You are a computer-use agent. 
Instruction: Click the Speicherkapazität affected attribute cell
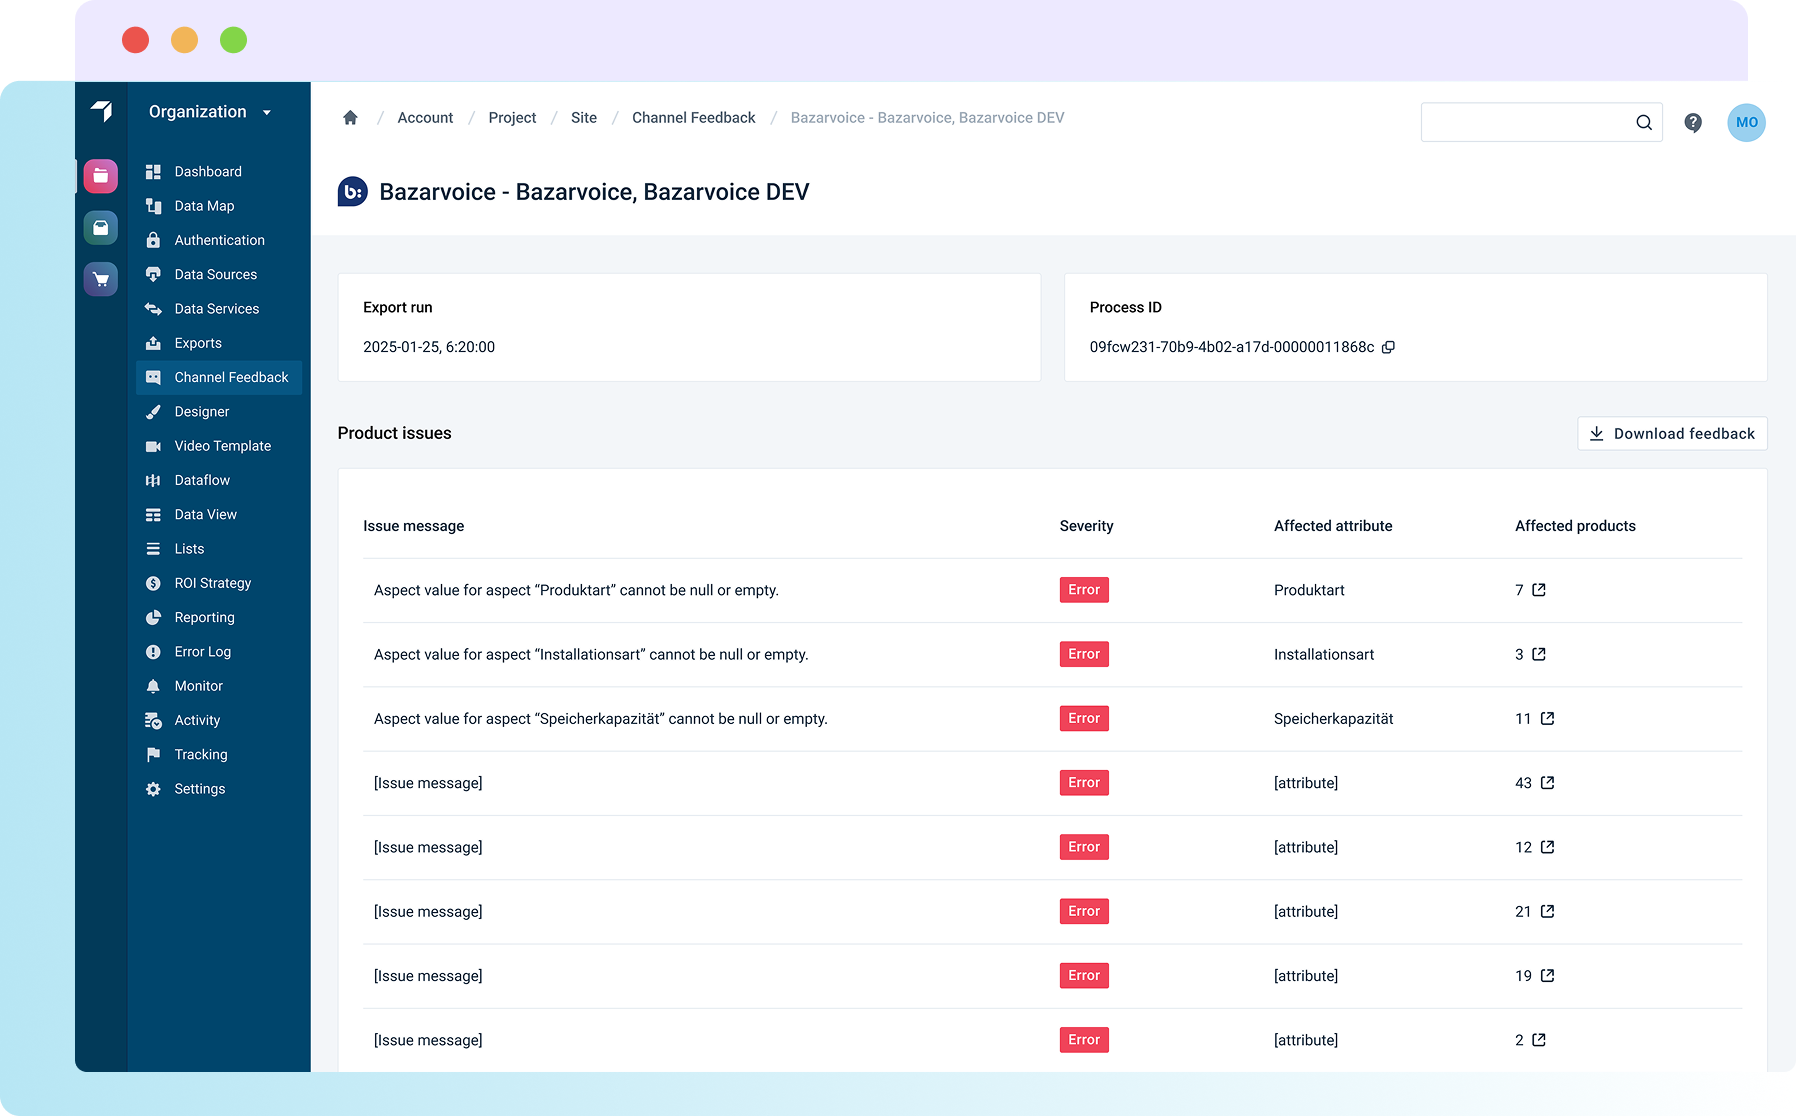coord(1333,718)
